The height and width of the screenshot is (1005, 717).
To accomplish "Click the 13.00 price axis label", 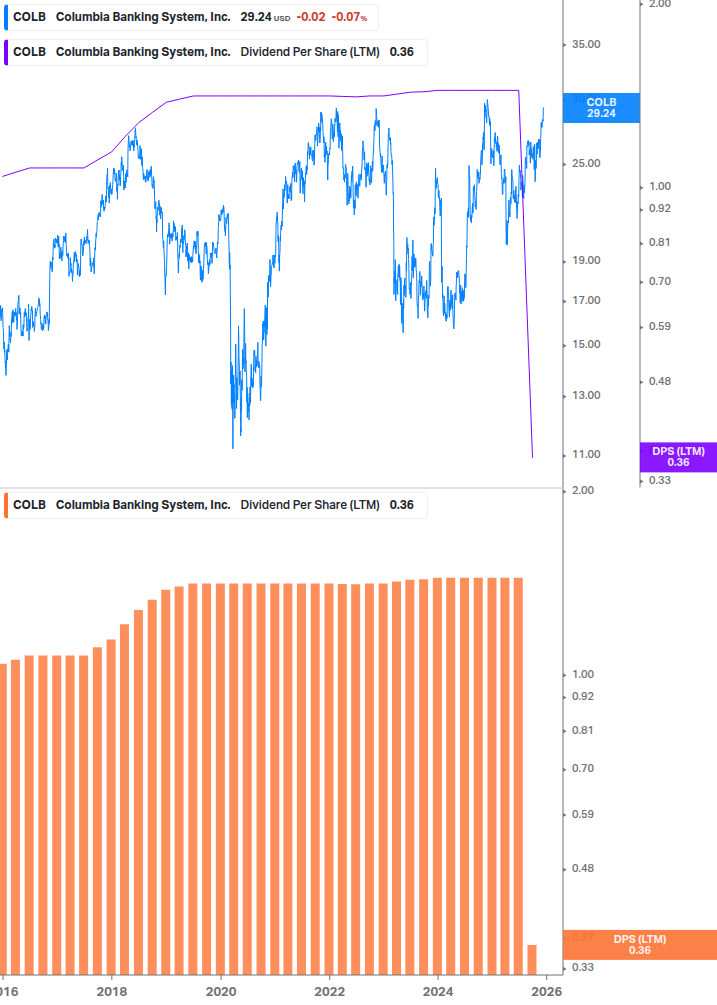I will (x=586, y=395).
